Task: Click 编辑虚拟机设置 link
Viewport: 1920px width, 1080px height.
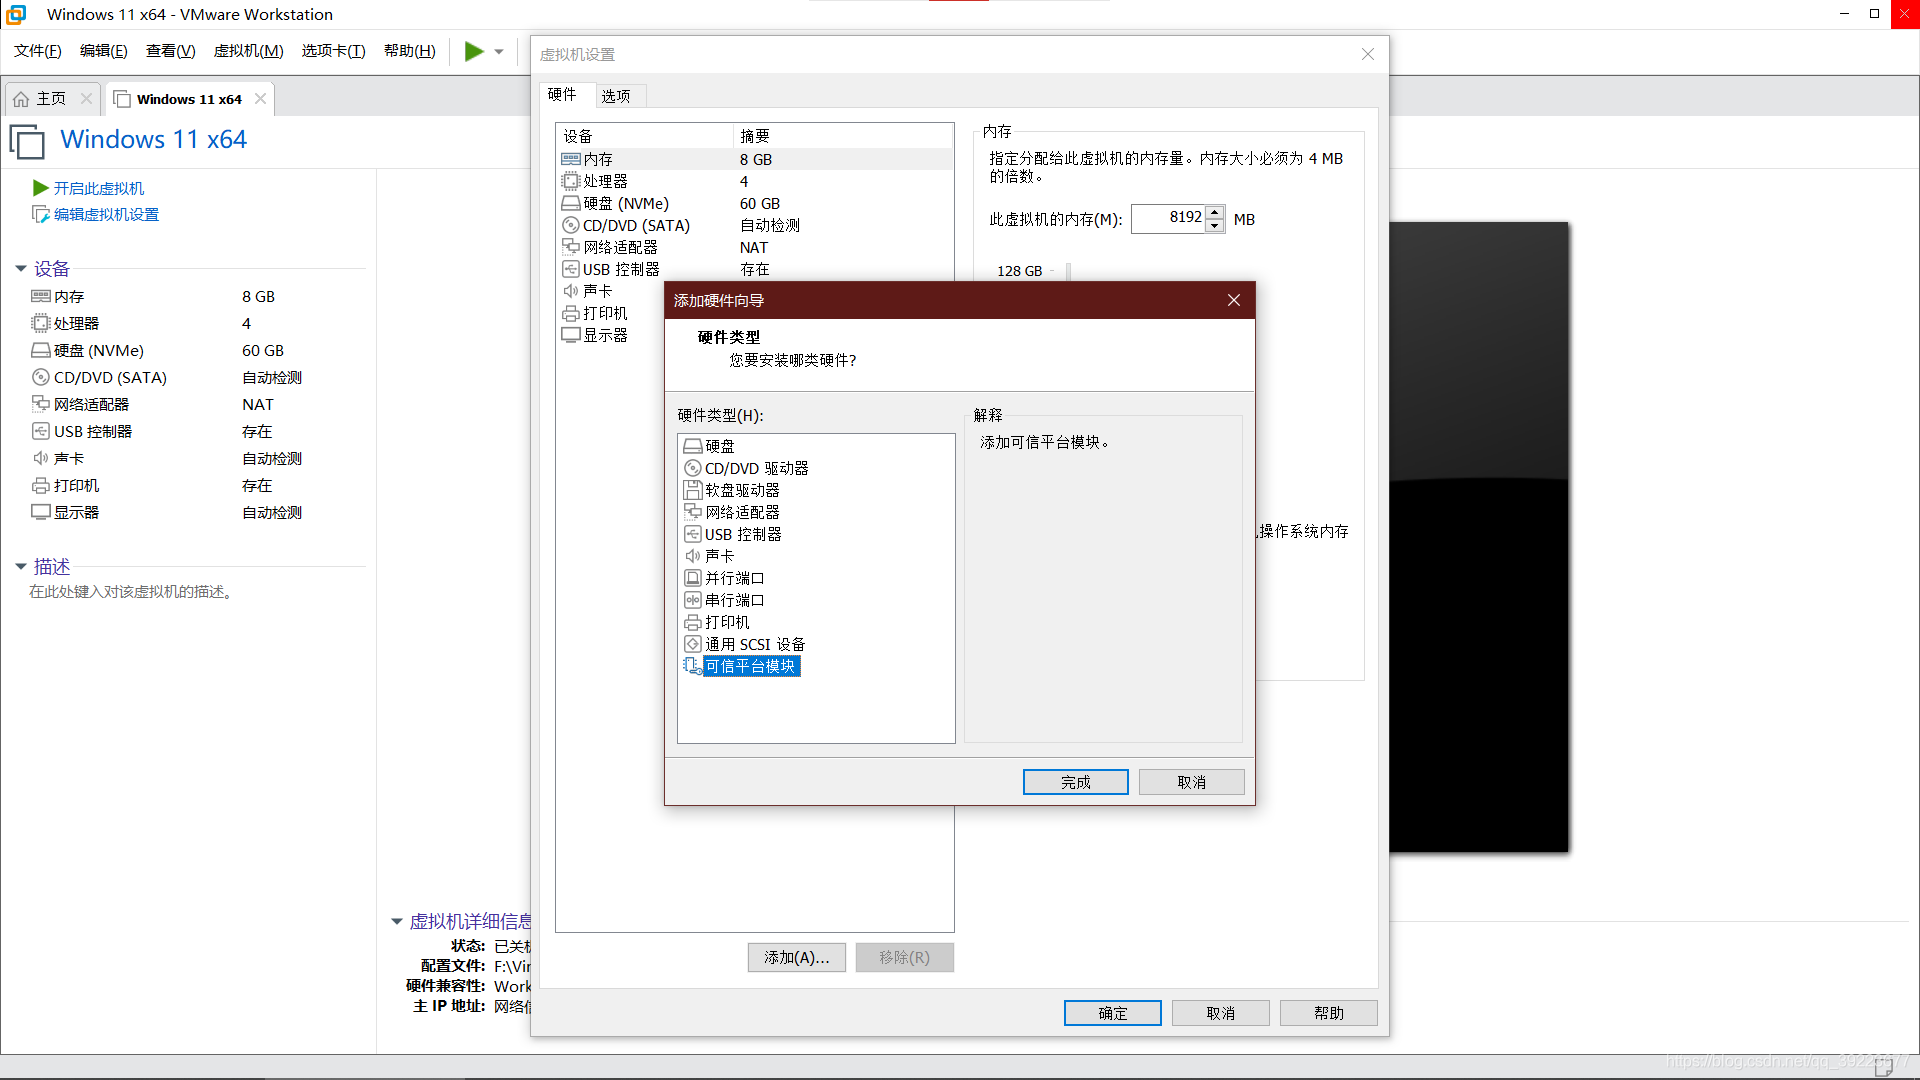Action: [107, 214]
